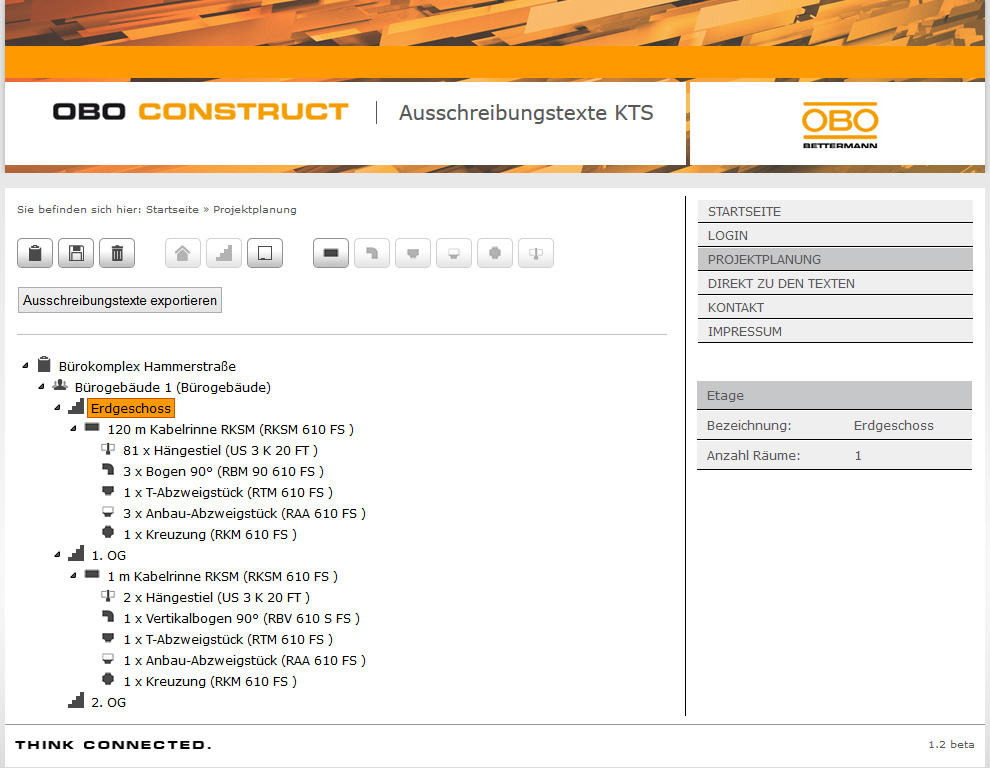Collapse the Bürogebäude 1 node
Image resolution: width=990 pixels, height=768 pixels.
click(x=41, y=386)
